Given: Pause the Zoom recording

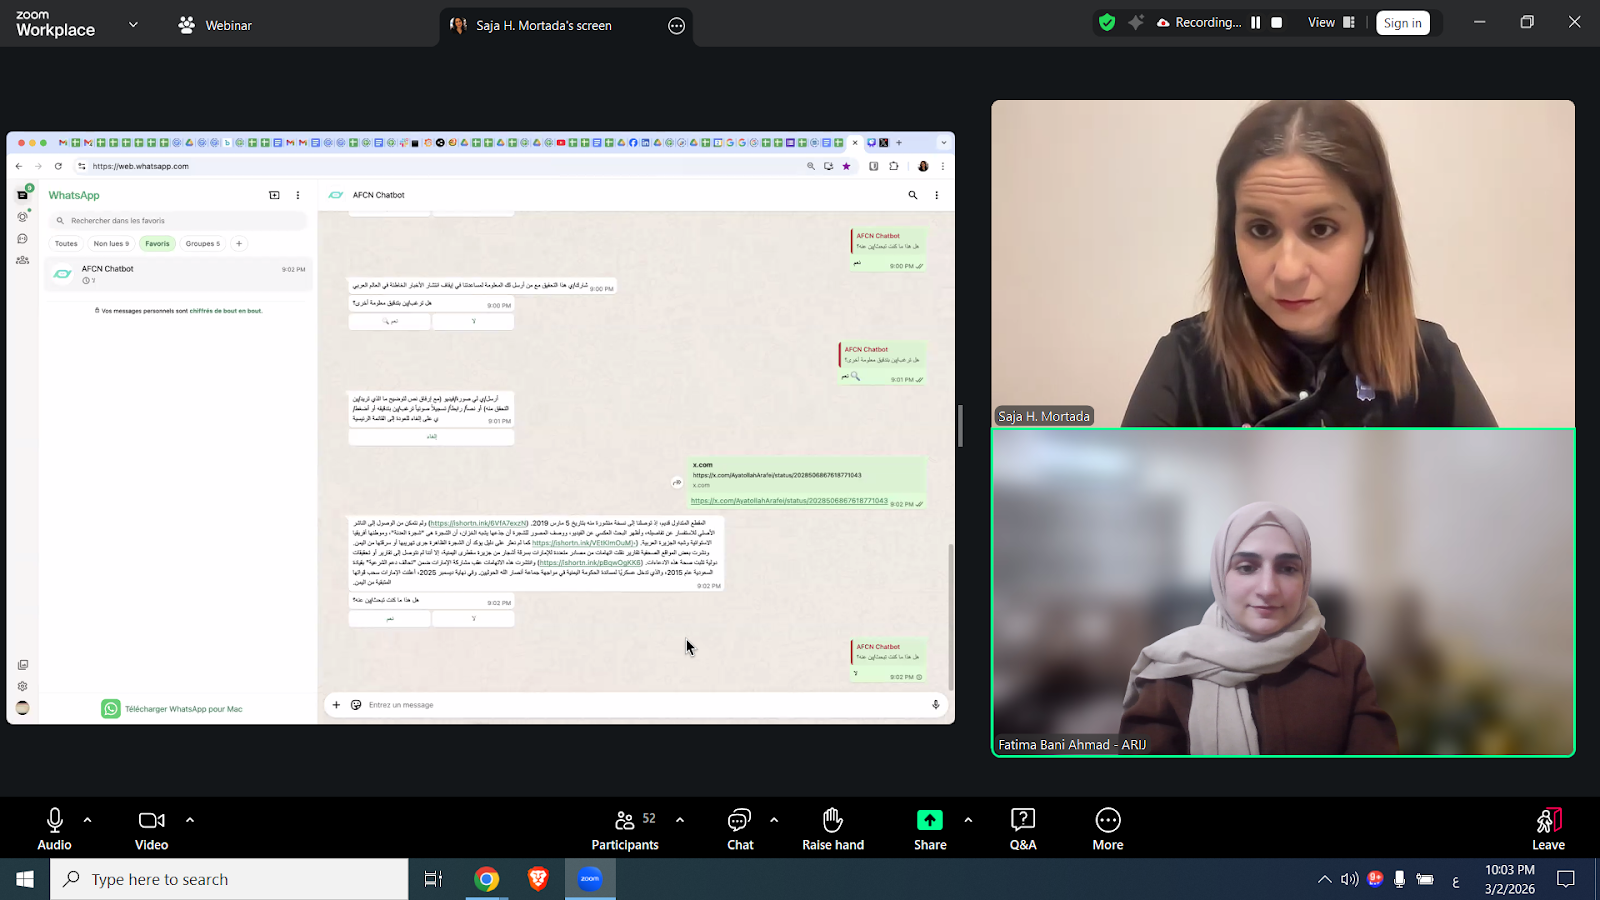Looking at the screenshot, I should [1256, 23].
